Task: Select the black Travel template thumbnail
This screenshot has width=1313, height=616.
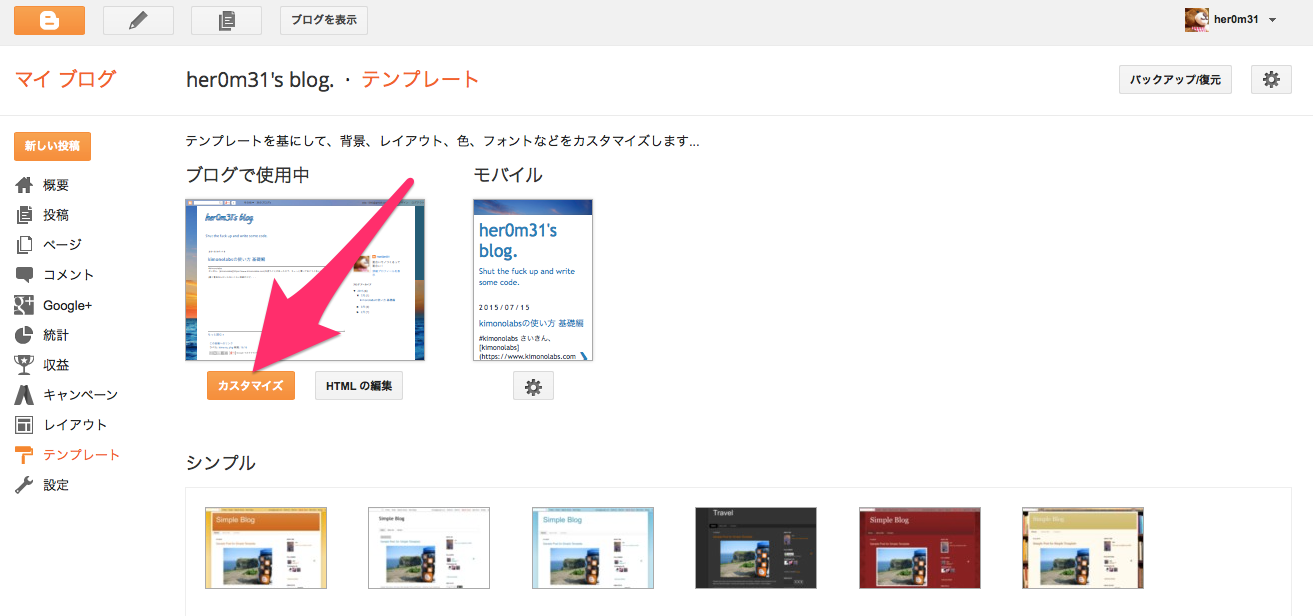Action: 756,548
